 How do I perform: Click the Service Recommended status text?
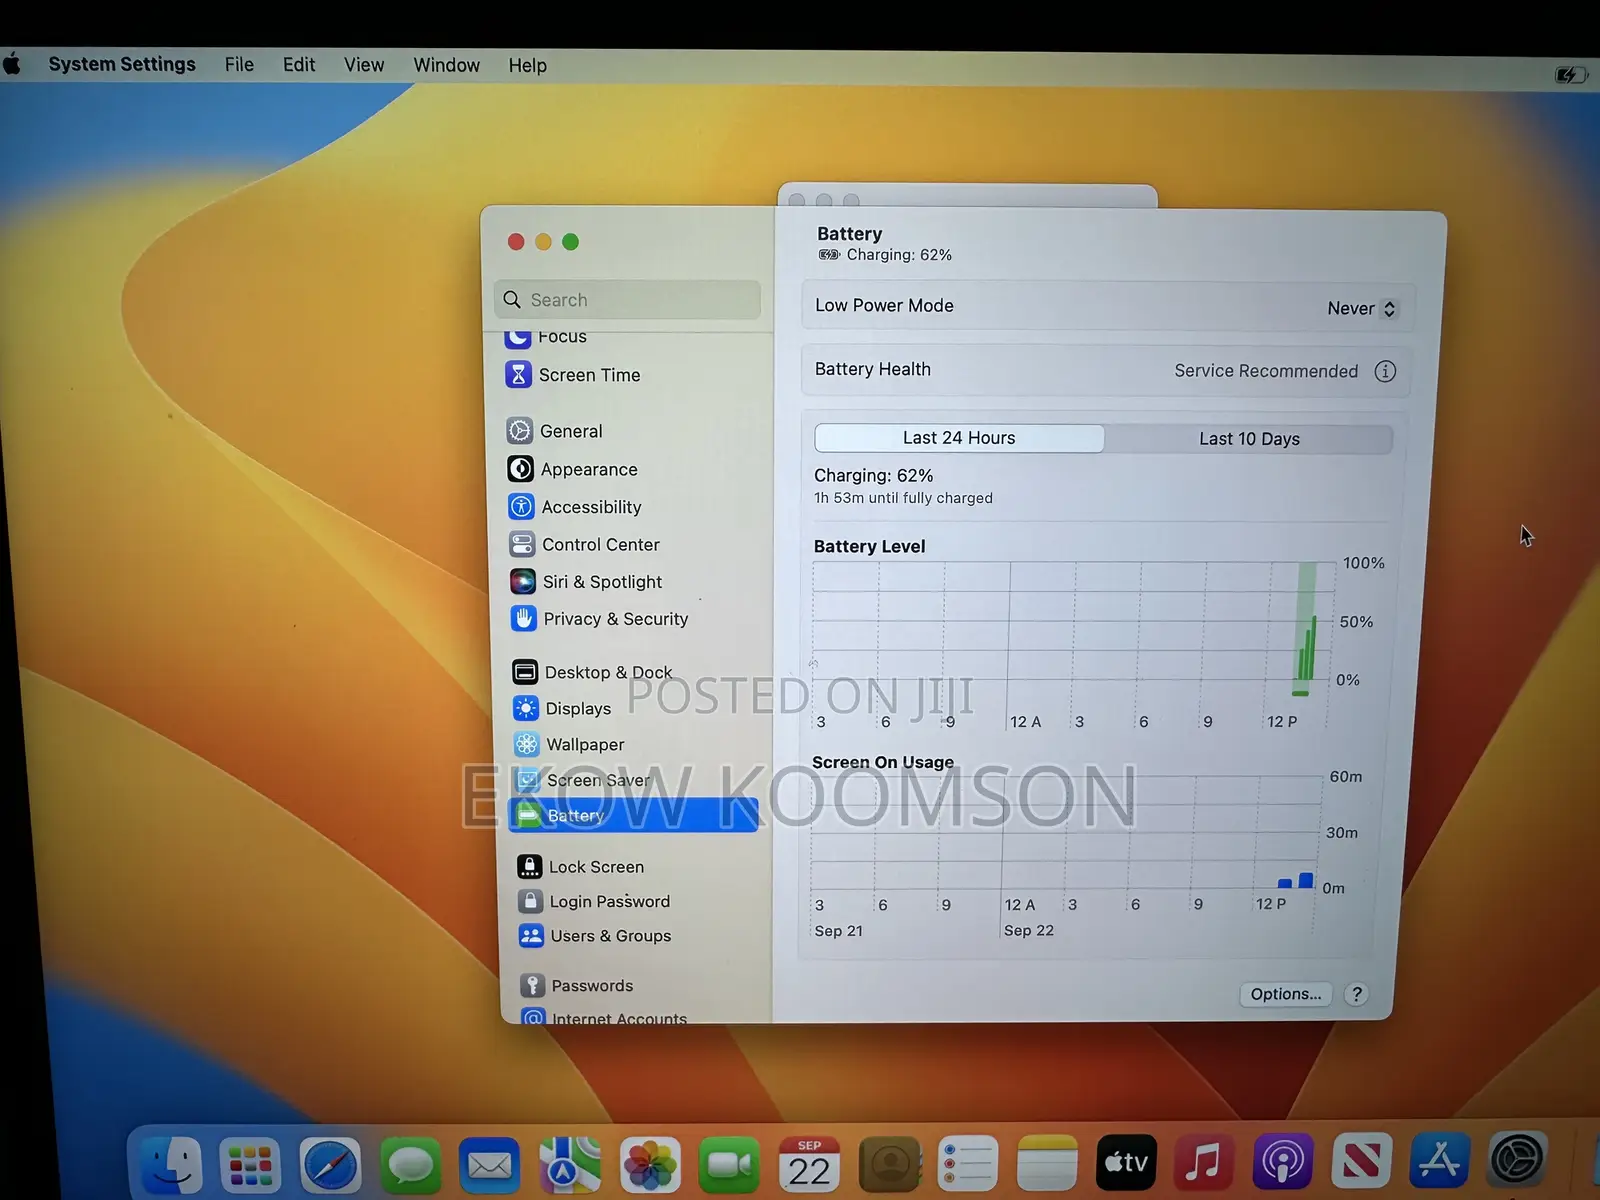click(x=1266, y=371)
